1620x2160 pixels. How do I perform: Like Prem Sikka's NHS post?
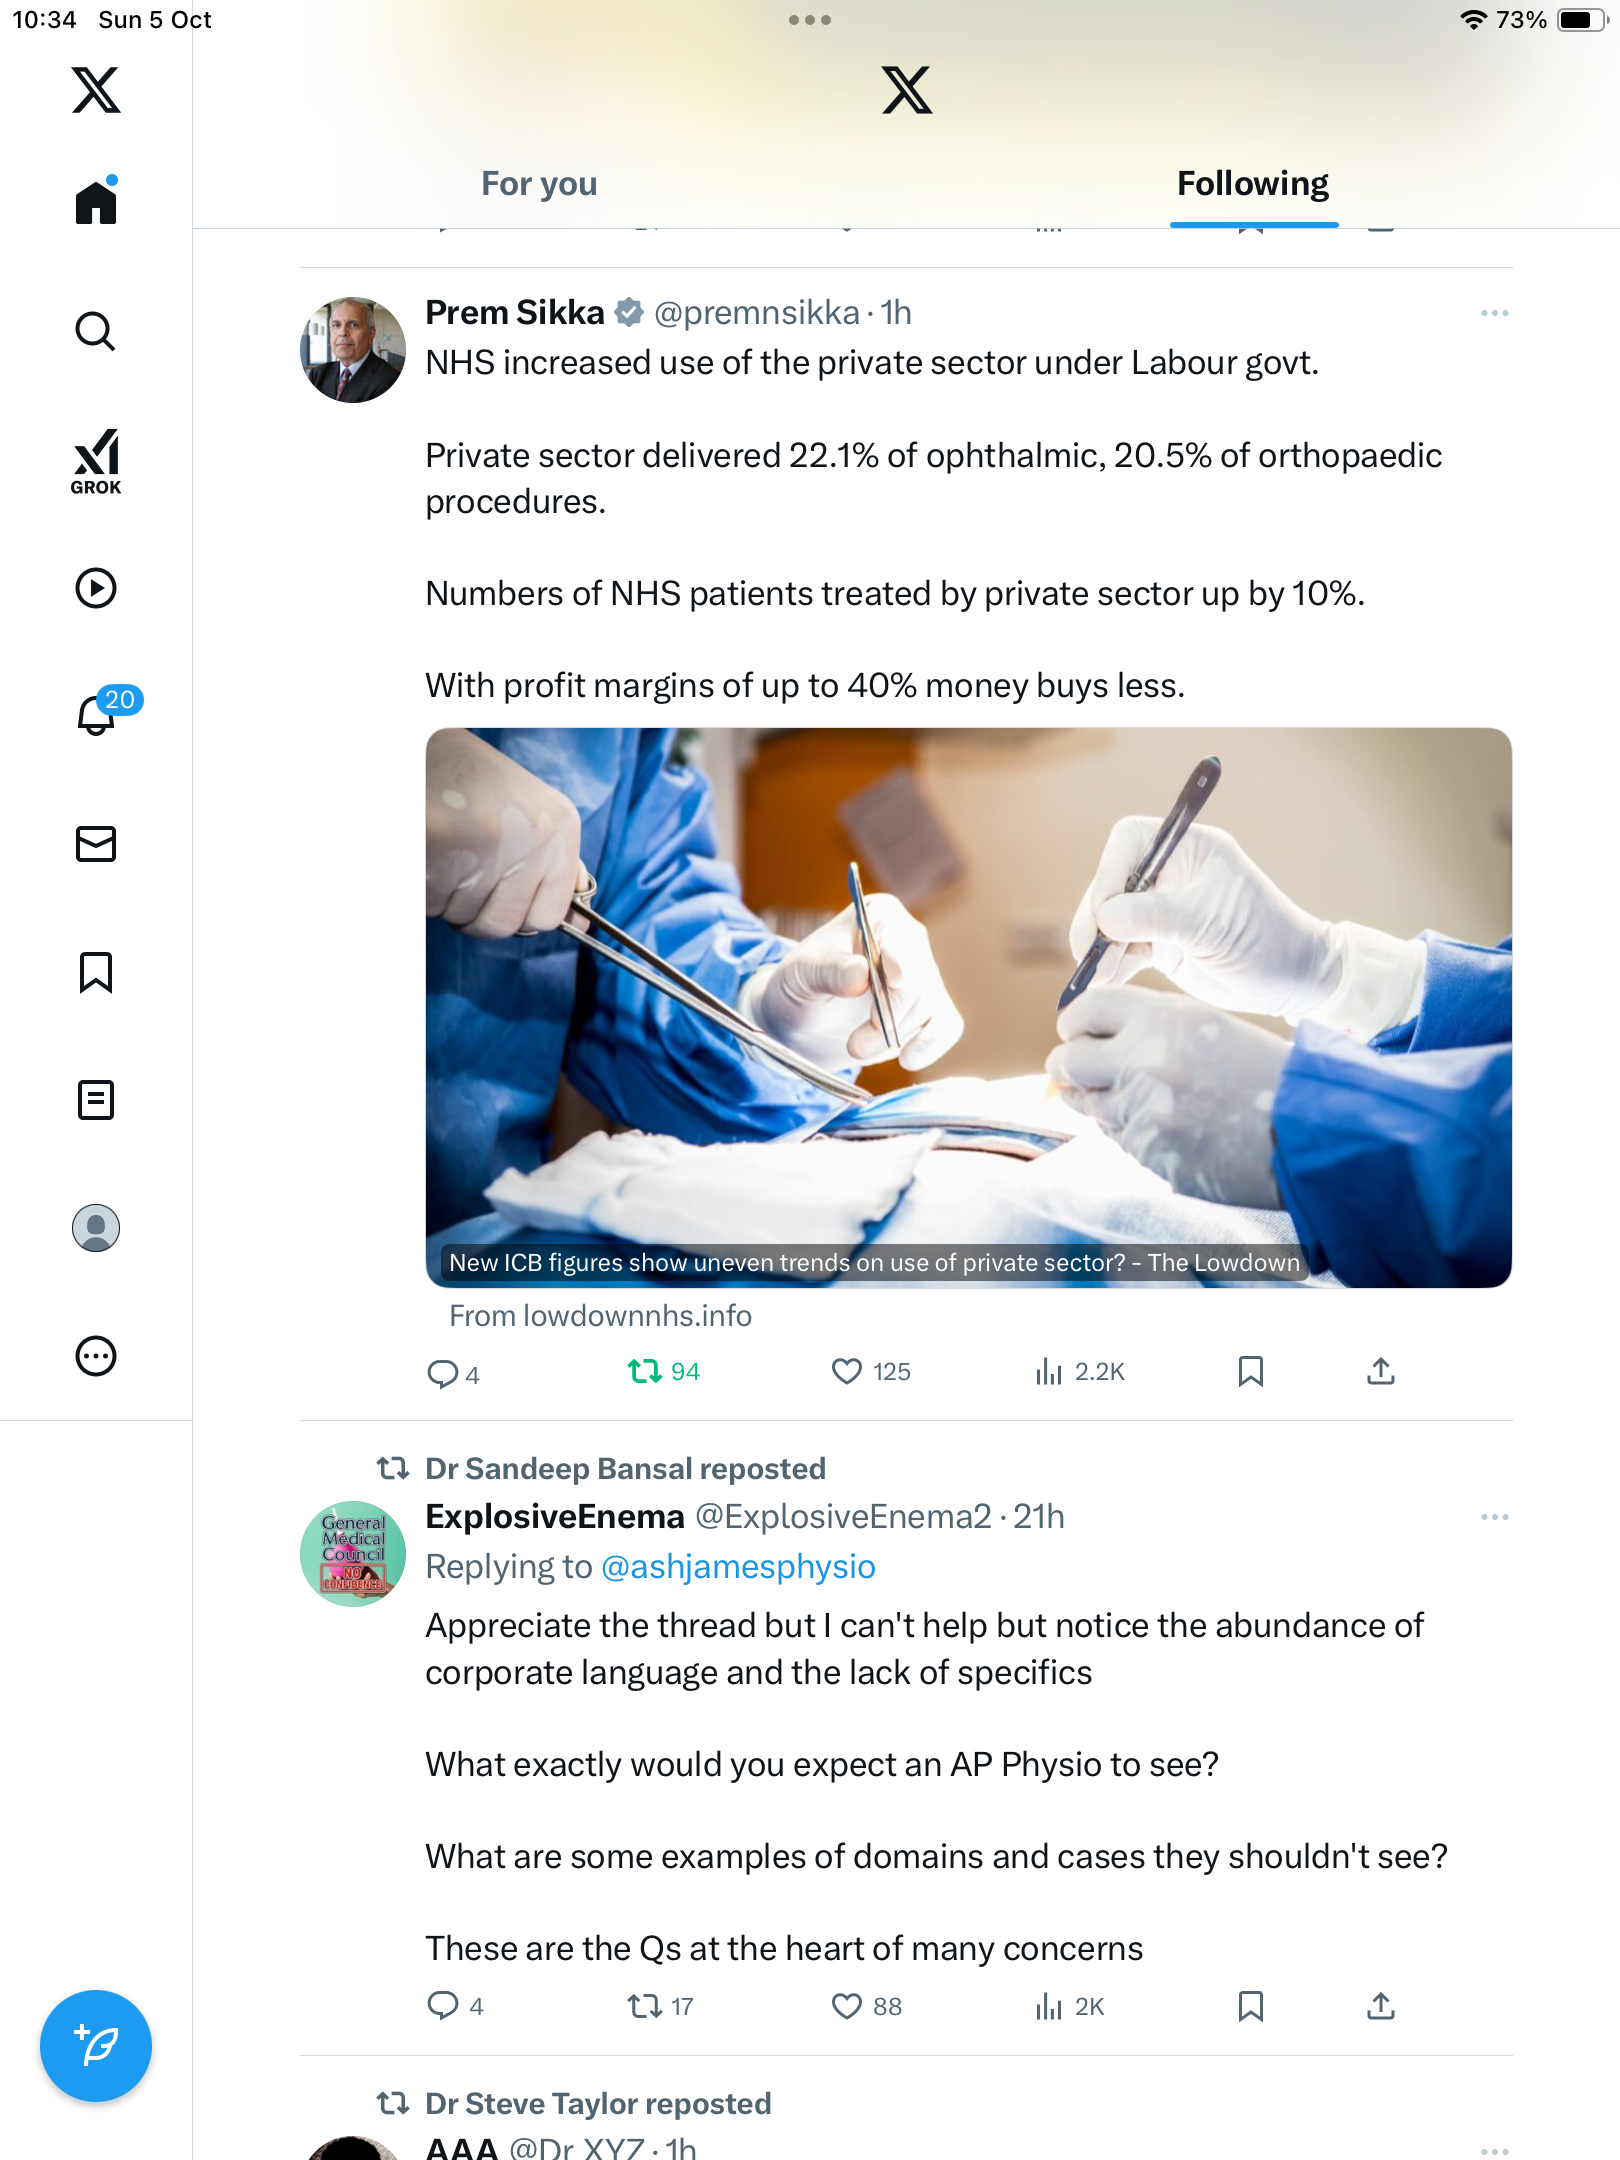coord(847,1371)
